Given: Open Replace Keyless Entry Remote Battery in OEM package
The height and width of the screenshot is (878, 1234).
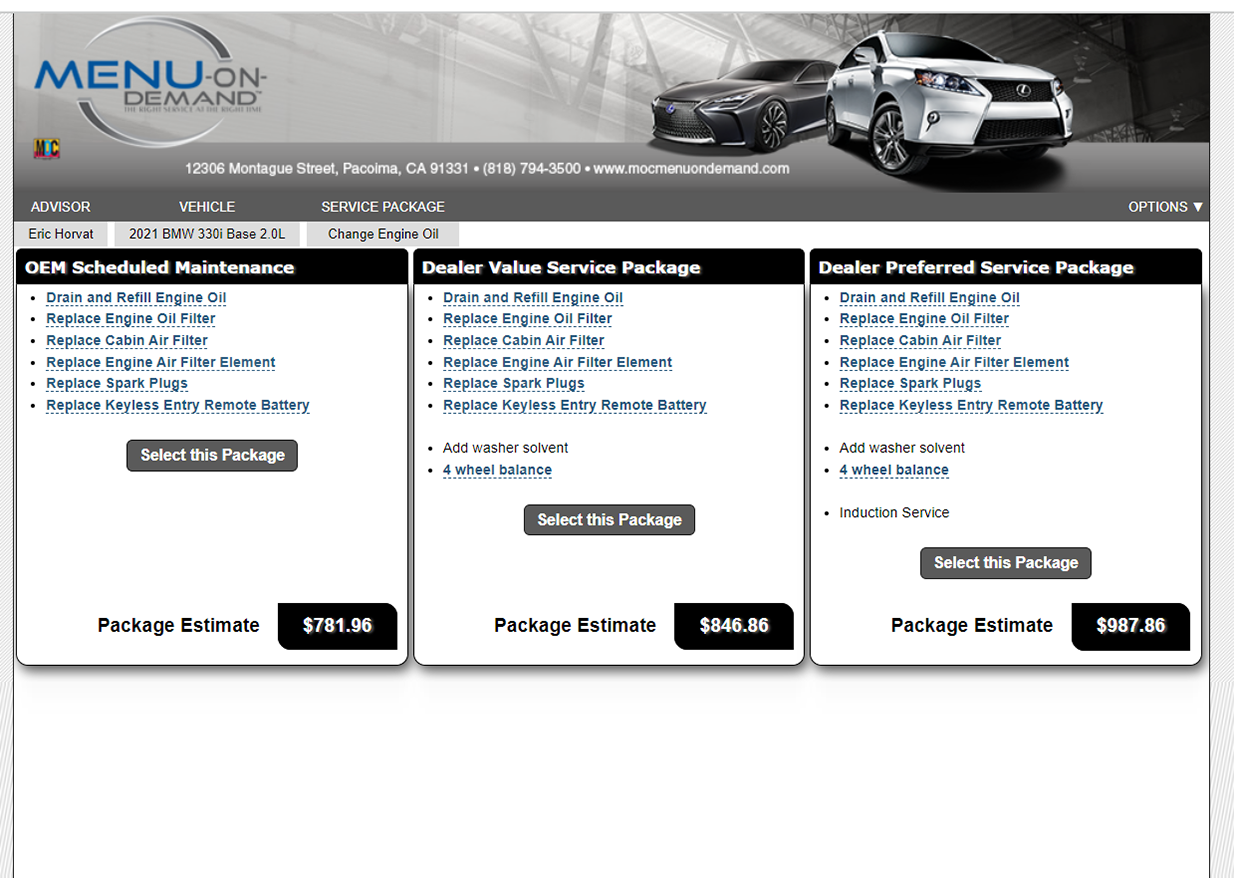Looking at the screenshot, I should (178, 406).
